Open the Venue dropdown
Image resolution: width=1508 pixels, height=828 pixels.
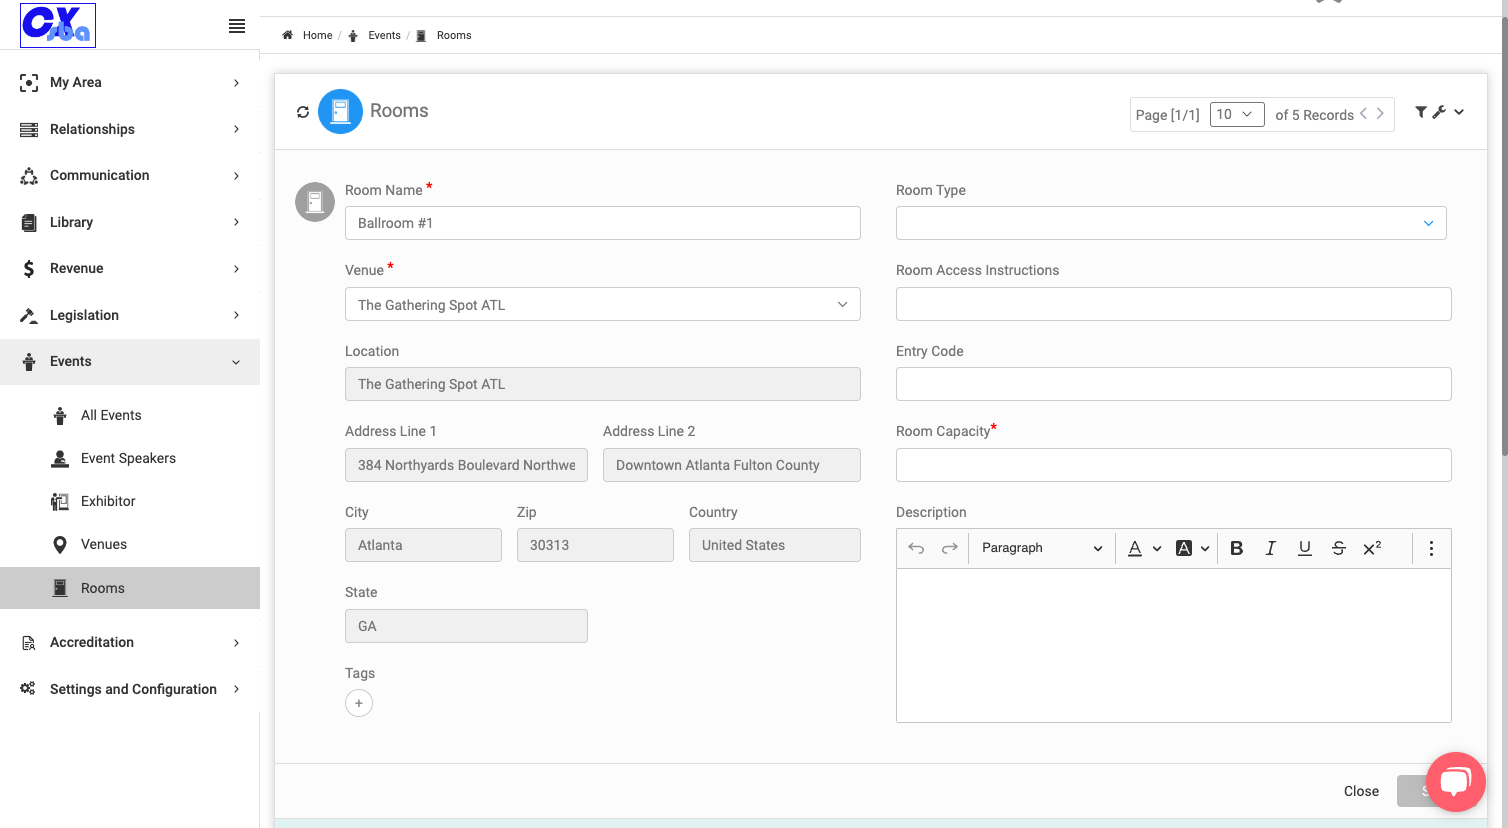pyautogui.click(x=603, y=304)
